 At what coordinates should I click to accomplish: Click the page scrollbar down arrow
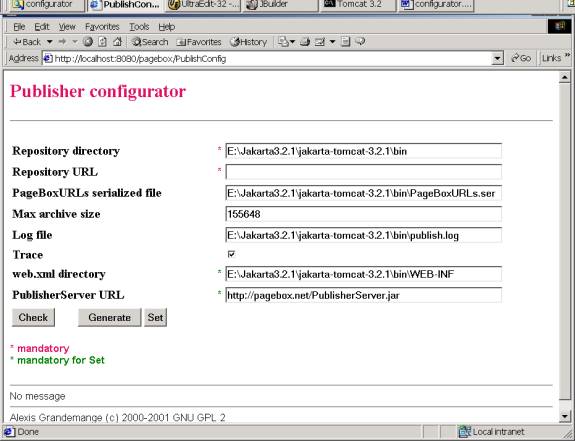click(x=564, y=416)
